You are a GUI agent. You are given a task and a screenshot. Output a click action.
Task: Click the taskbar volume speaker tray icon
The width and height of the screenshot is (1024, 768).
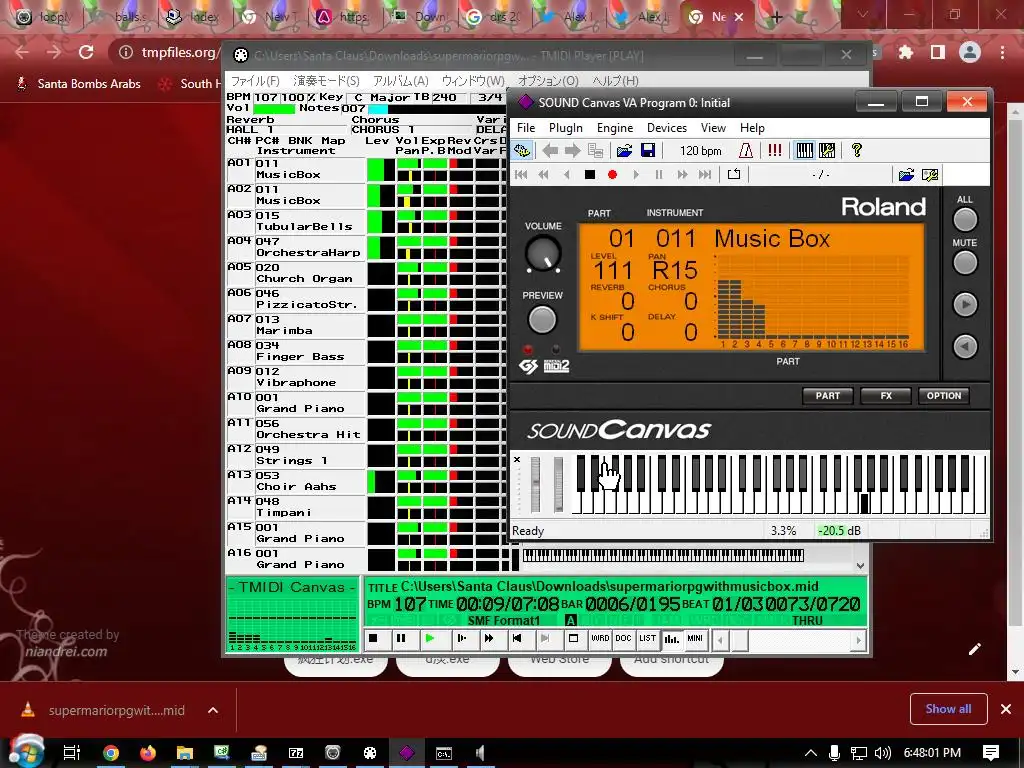click(x=883, y=753)
